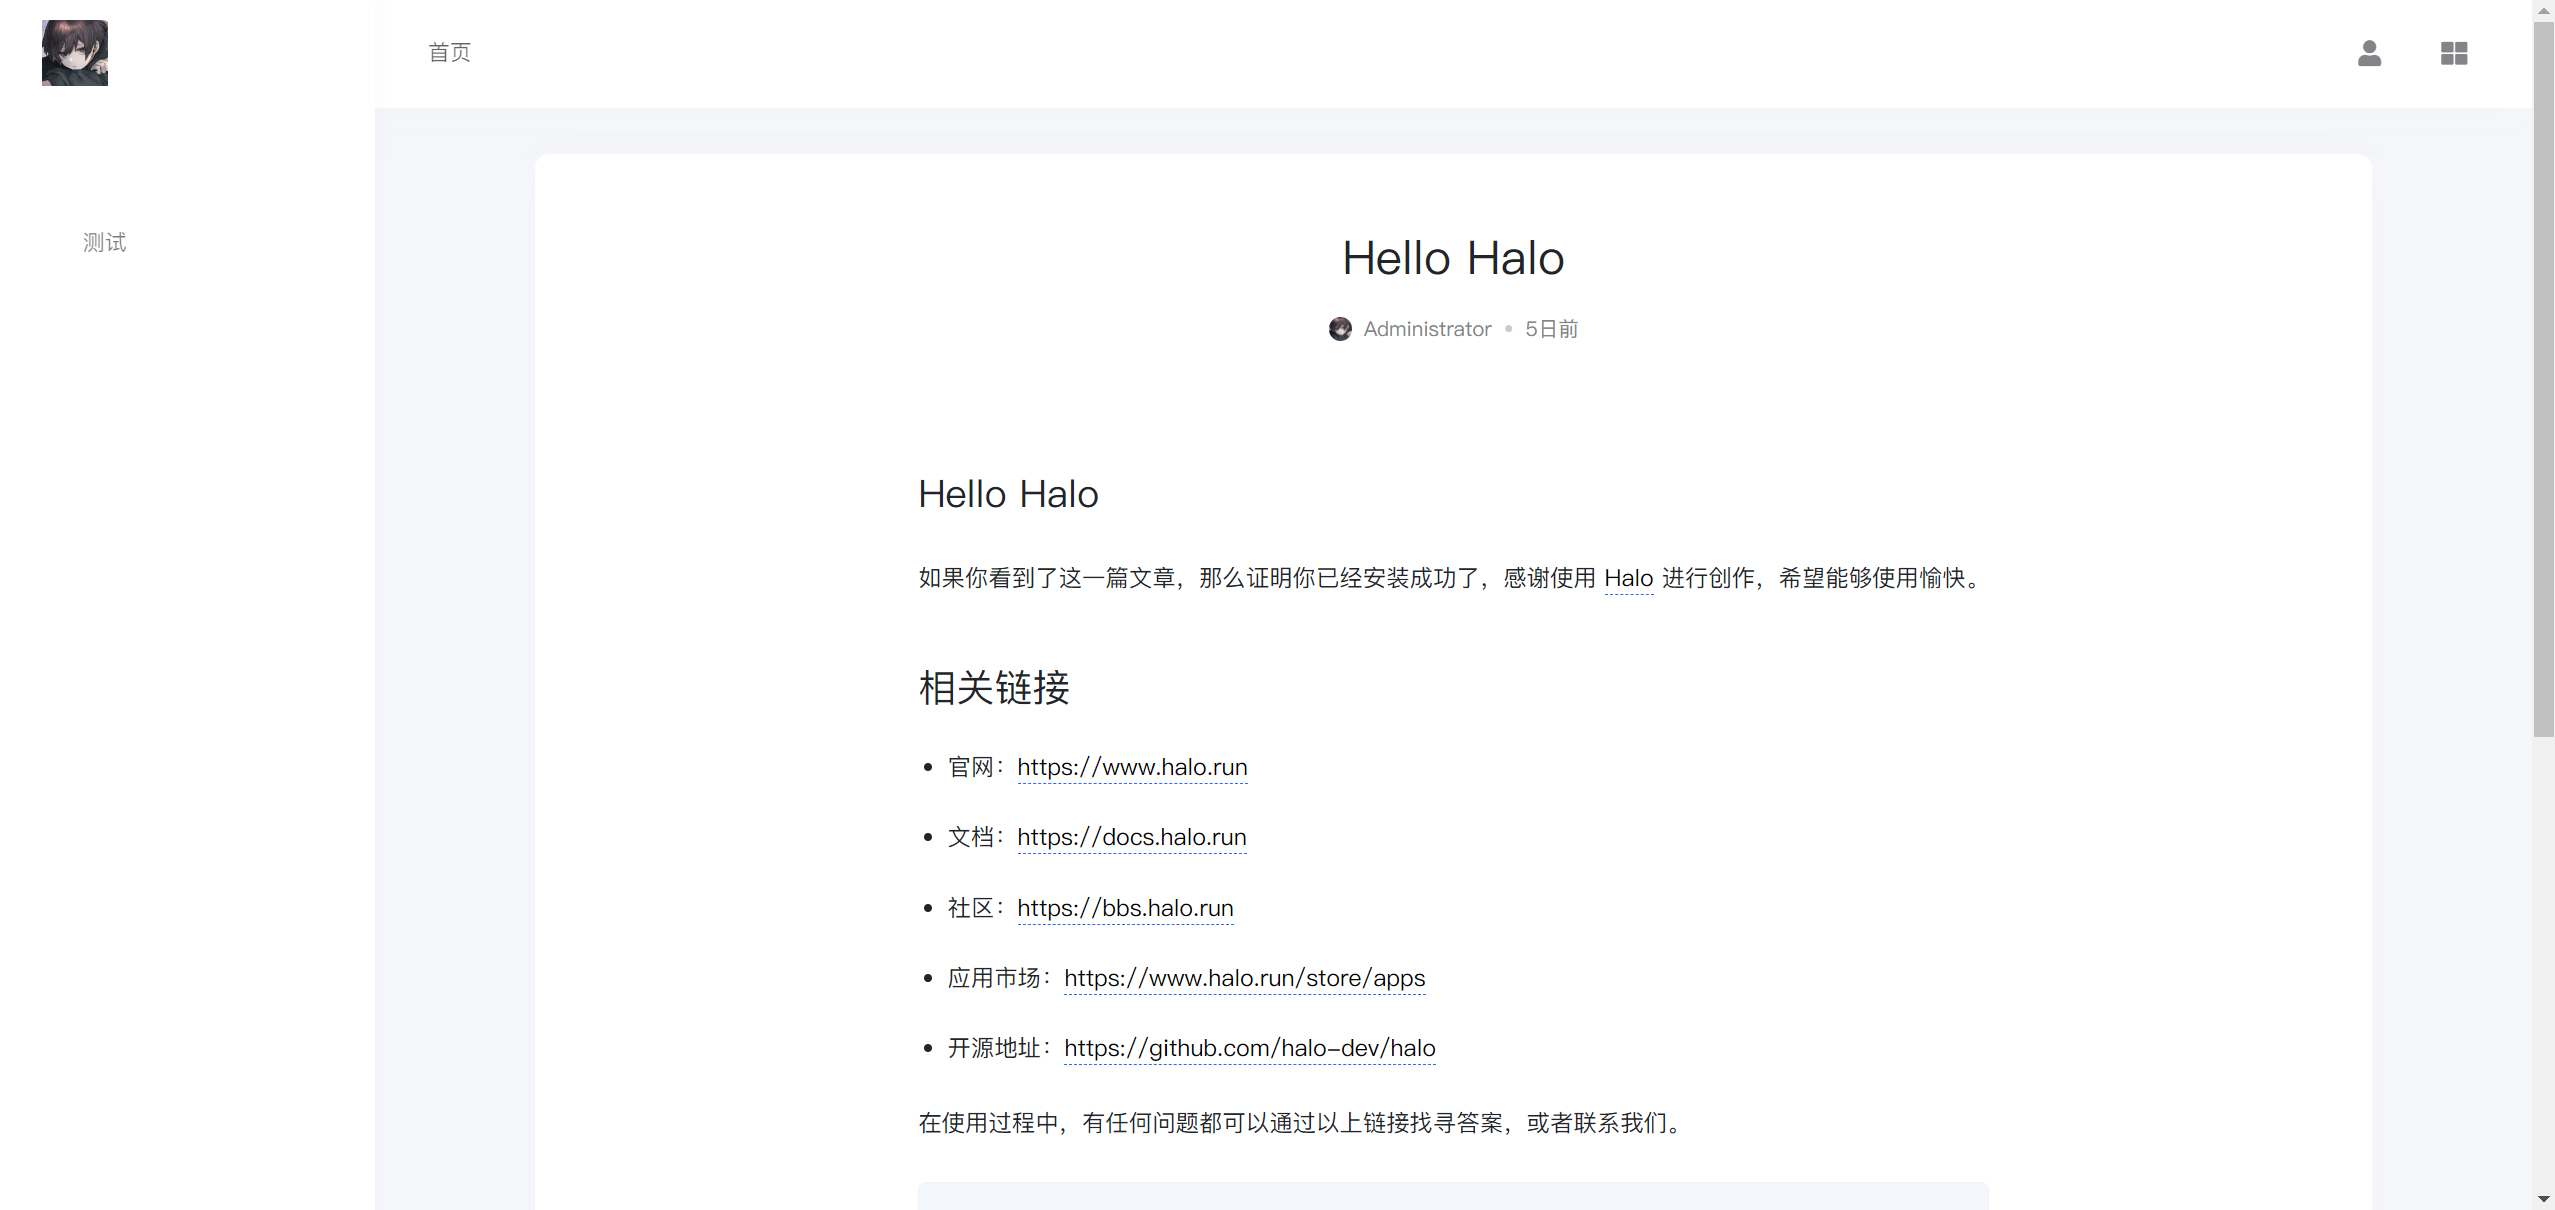Screen dimensions: 2555x1210
Task: Open the documentation link https://docs.halo.run
Action: point(1131,838)
